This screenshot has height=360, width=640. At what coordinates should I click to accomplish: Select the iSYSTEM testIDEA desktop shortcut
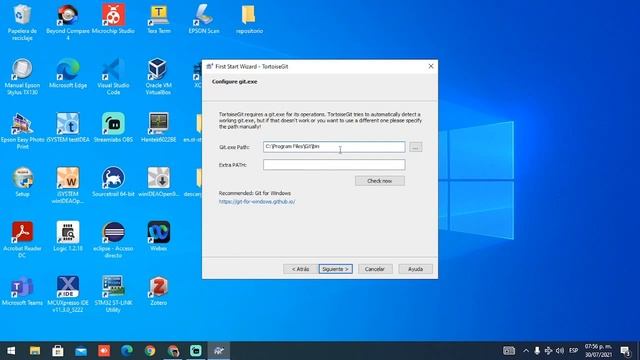pyautogui.click(x=68, y=128)
